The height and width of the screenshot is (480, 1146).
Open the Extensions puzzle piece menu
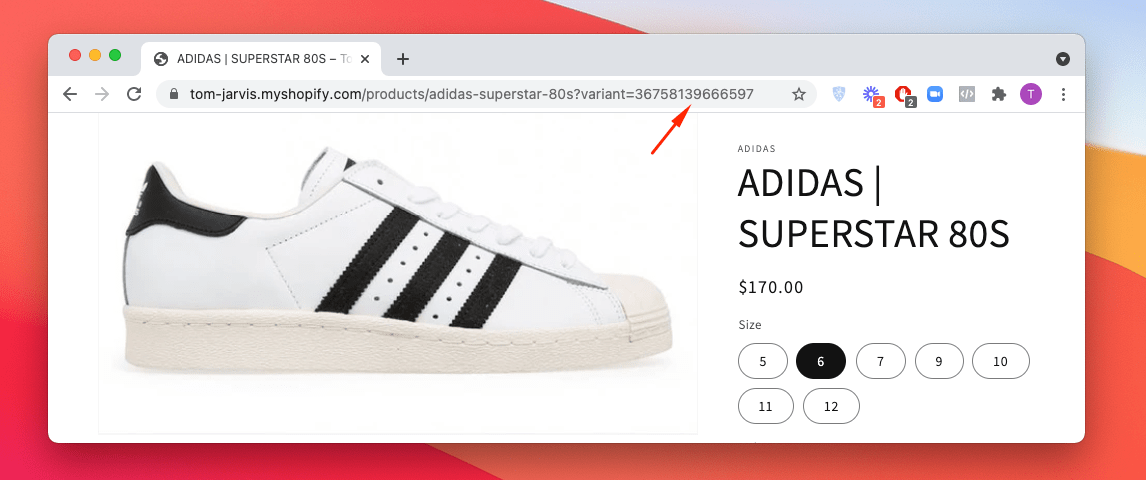[x=998, y=94]
